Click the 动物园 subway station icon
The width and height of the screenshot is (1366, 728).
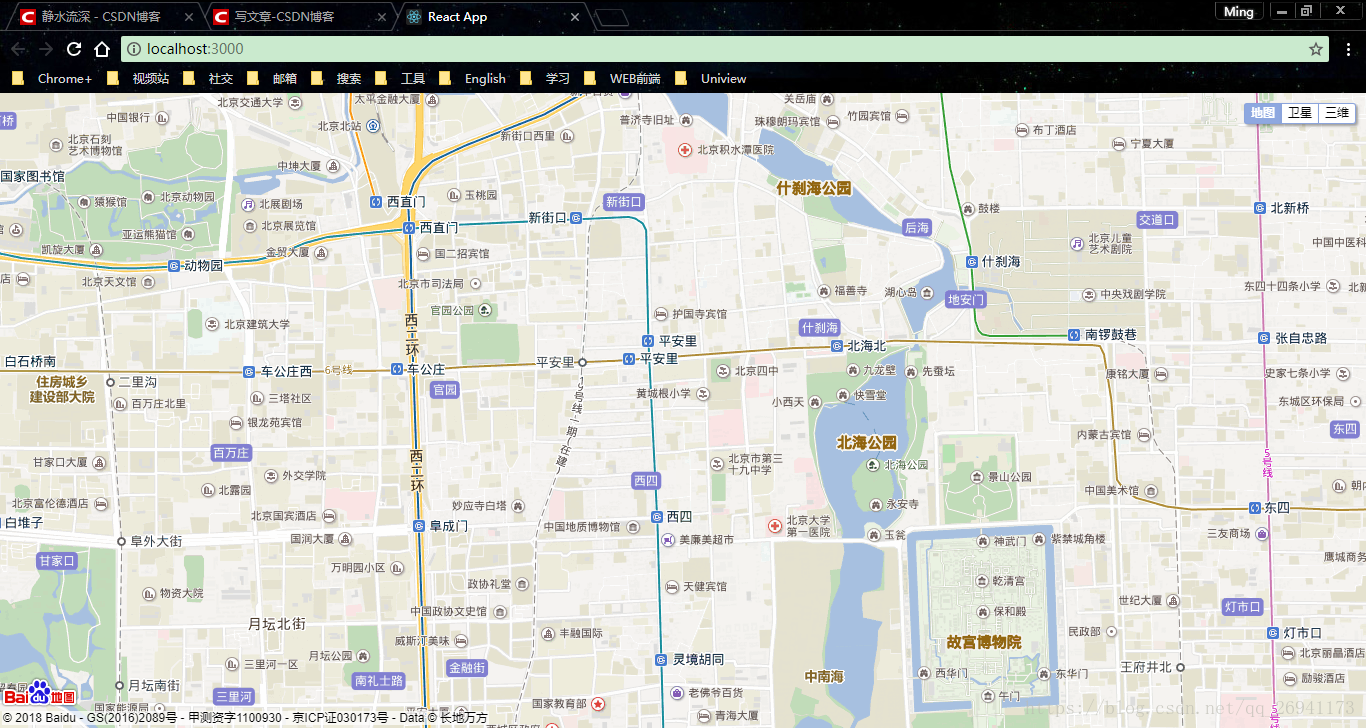click(x=174, y=266)
